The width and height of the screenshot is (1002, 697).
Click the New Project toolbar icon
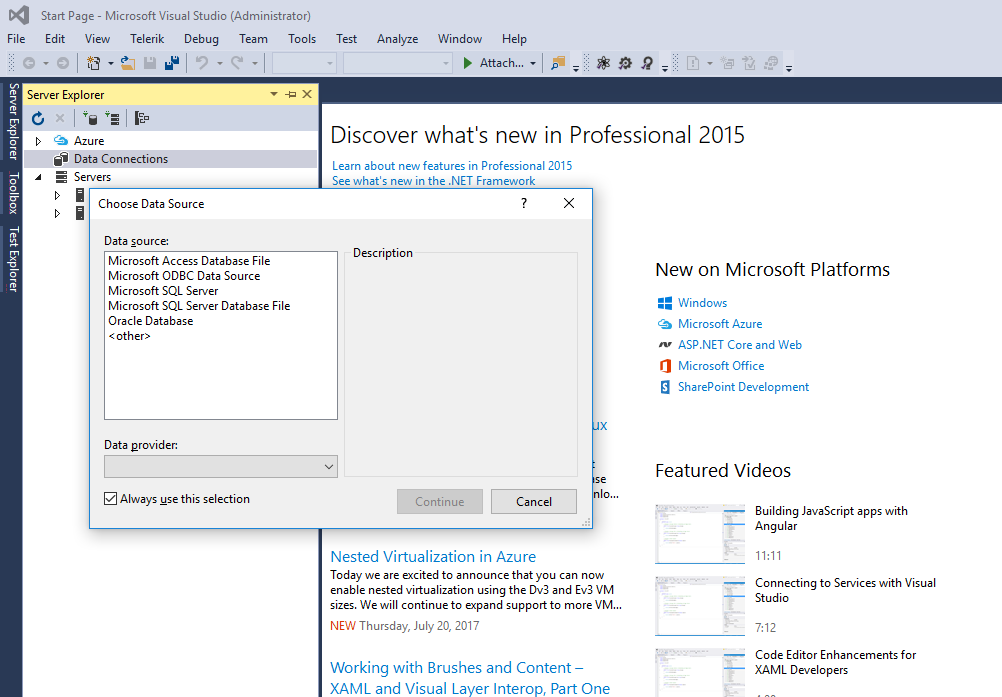[94, 63]
